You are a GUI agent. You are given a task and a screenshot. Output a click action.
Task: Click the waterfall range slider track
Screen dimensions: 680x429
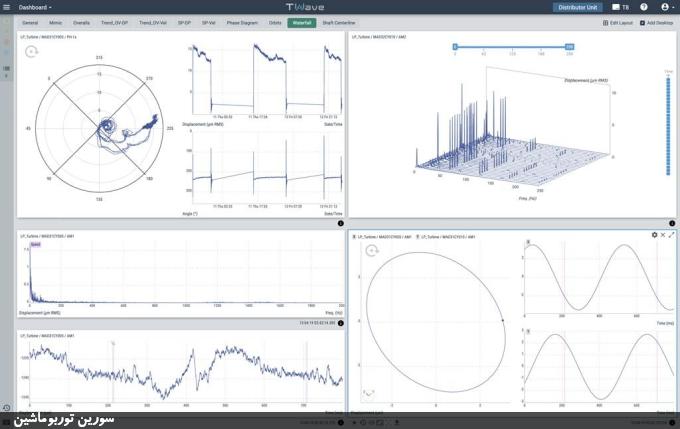512,46
